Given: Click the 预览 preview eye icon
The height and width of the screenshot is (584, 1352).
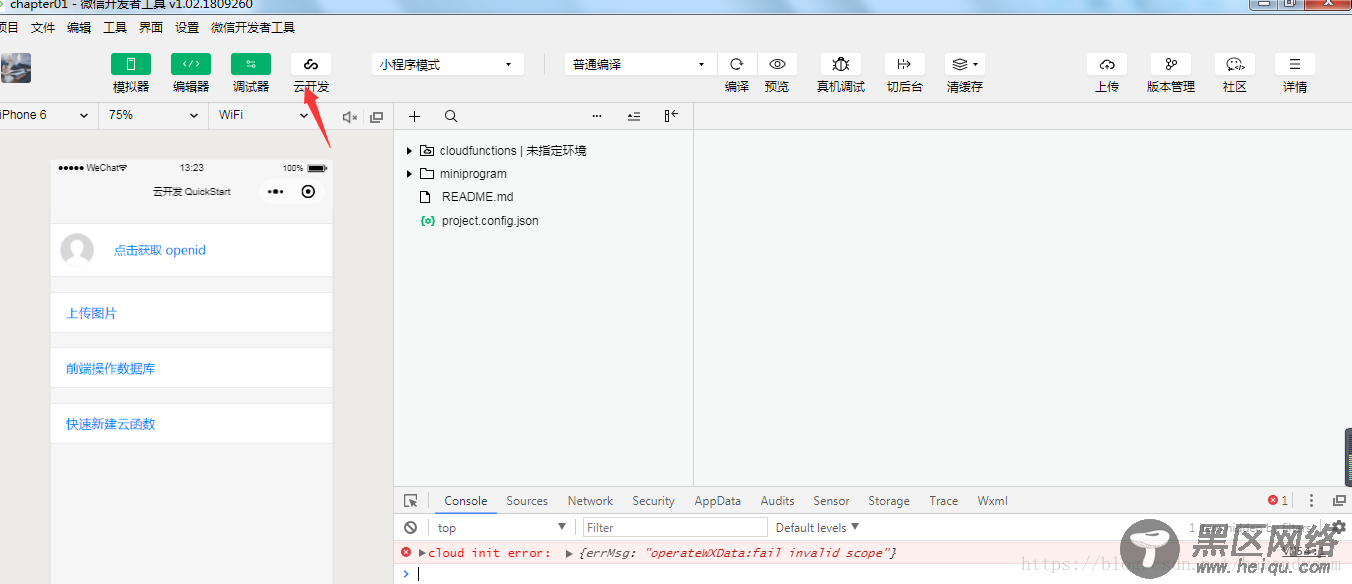Looking at the screenshot, I should click(777, 64).
